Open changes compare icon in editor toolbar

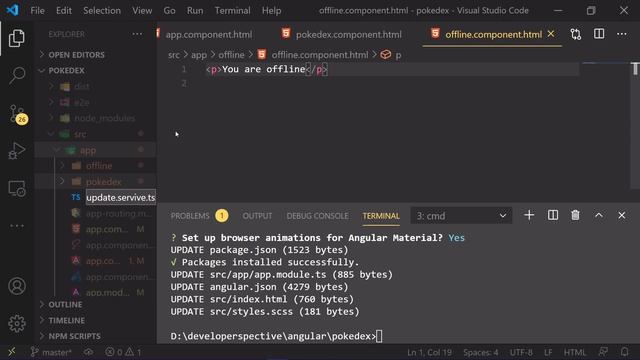[x=576, y=34]
